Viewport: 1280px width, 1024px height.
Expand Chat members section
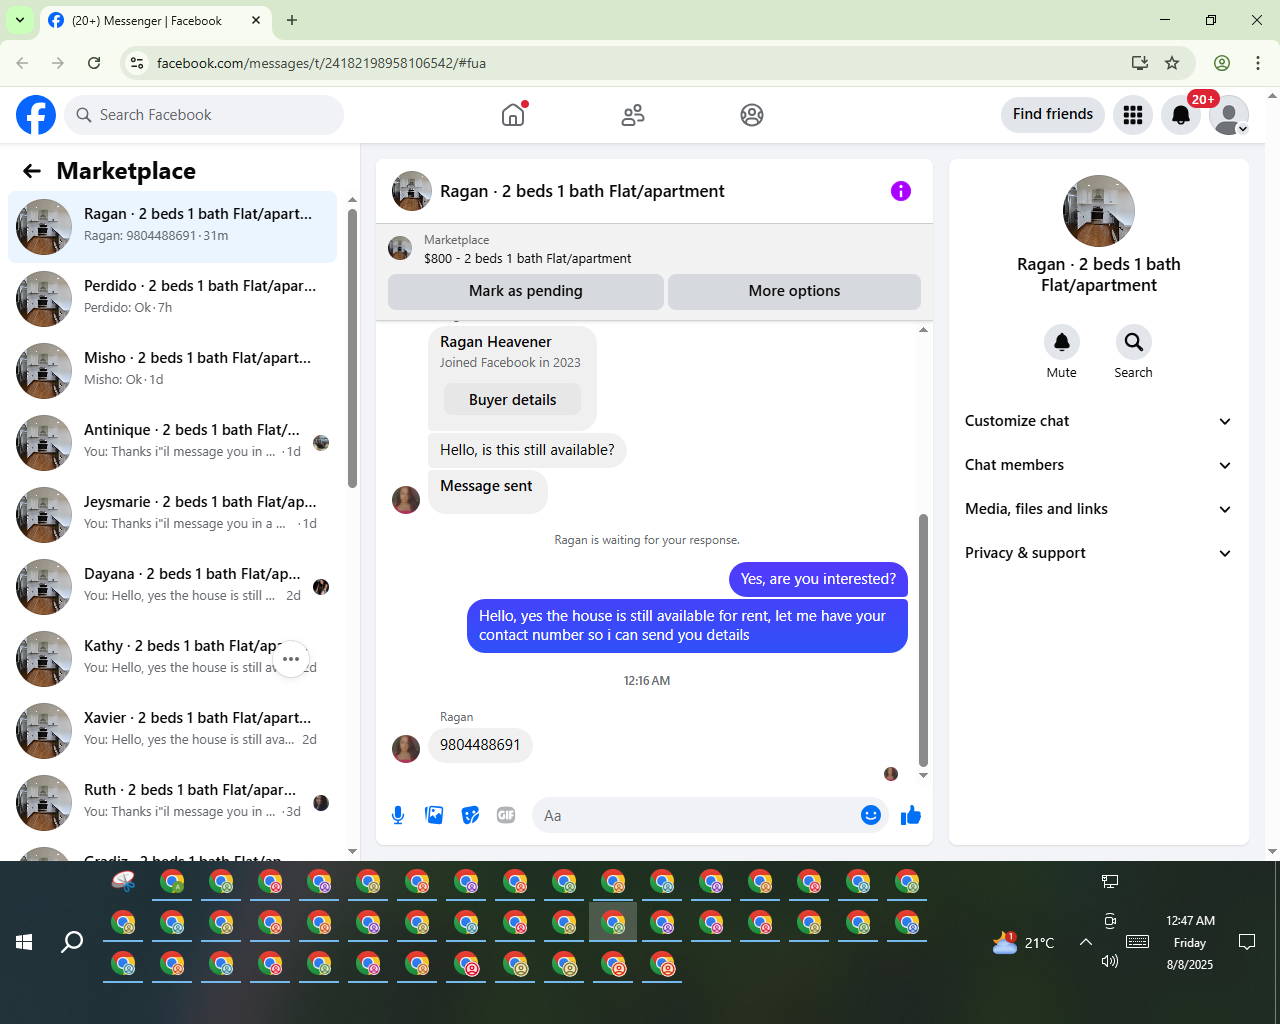tap(1098, 465)
